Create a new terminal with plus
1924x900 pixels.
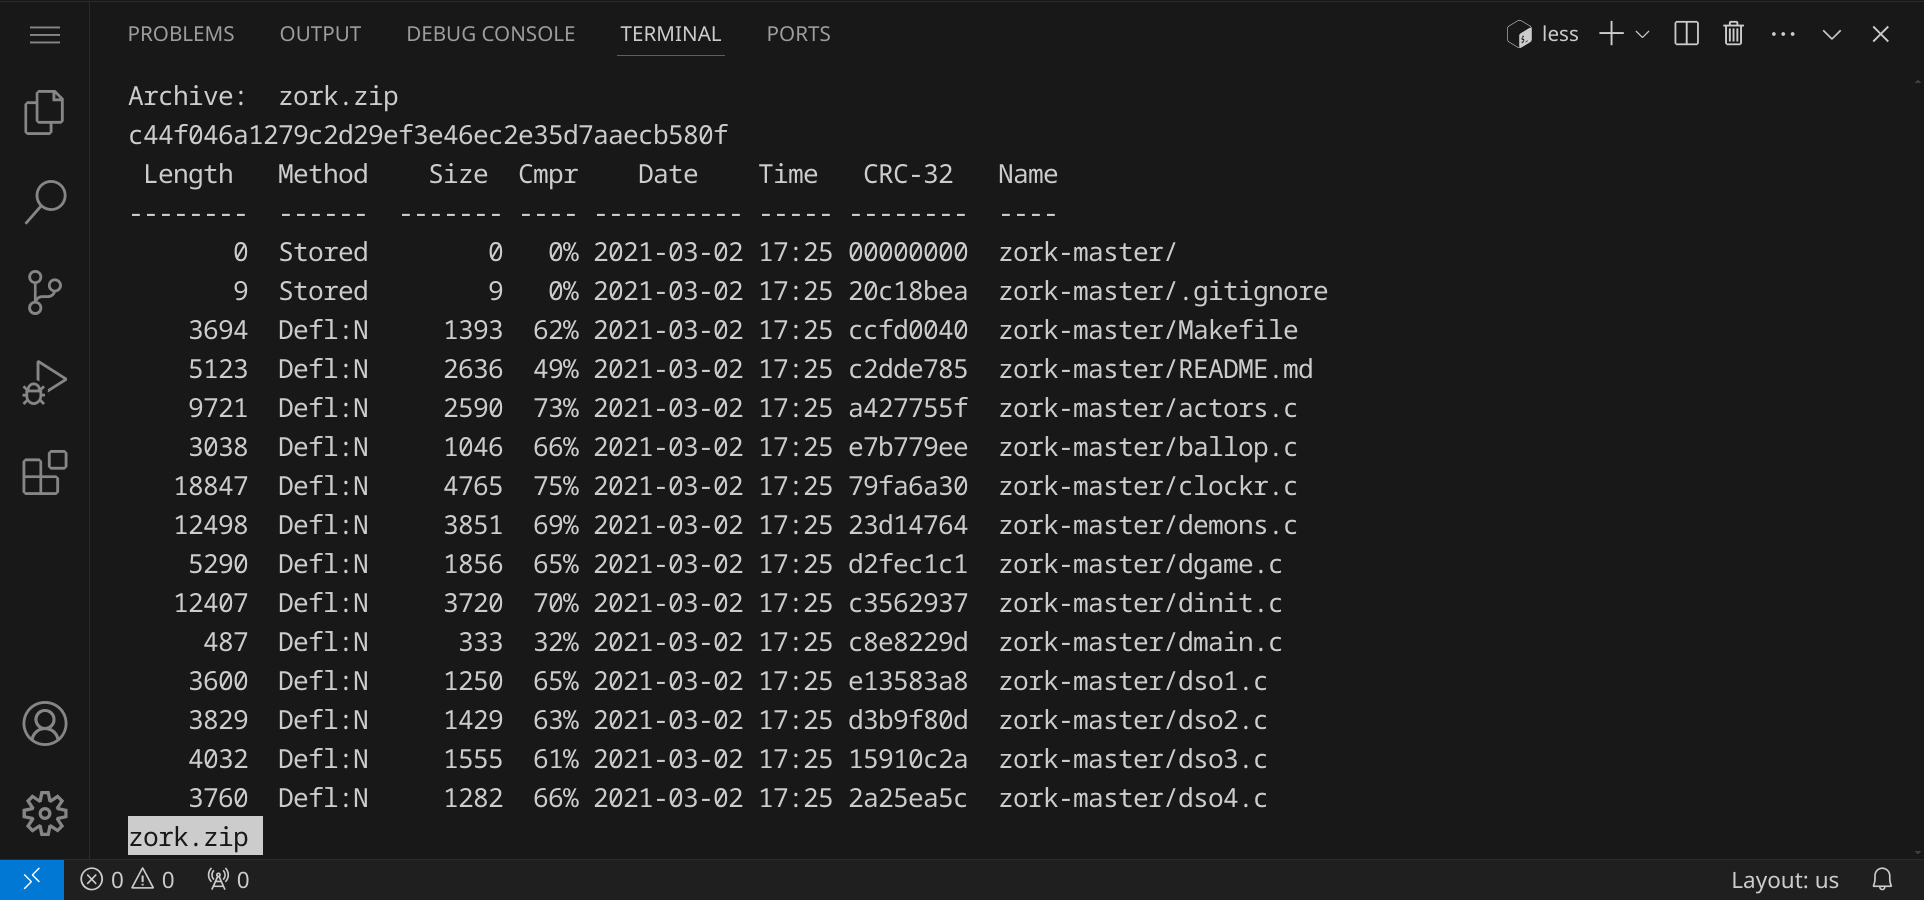tap(1610, 34)
